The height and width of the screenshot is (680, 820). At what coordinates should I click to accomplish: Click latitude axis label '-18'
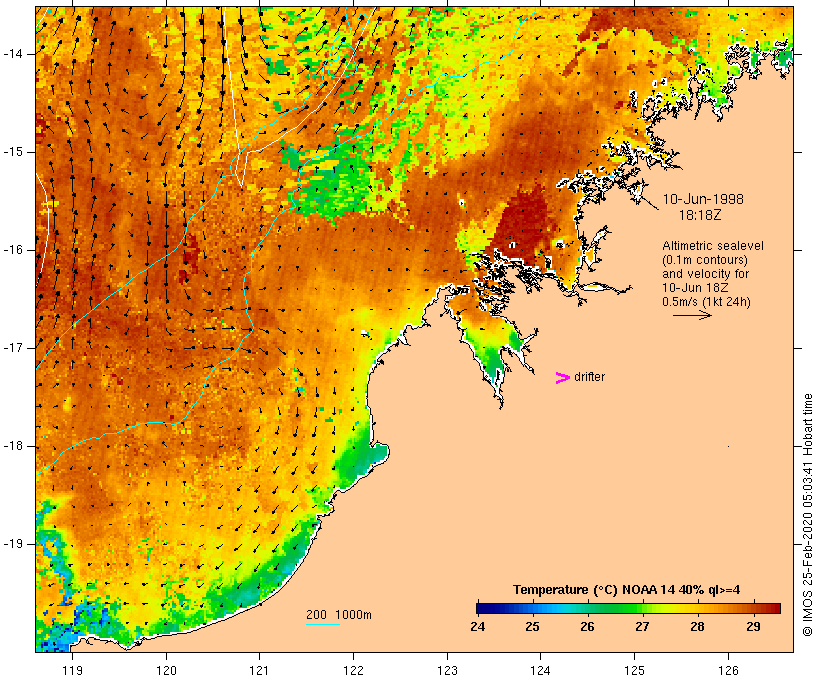[x=12, y=446]
